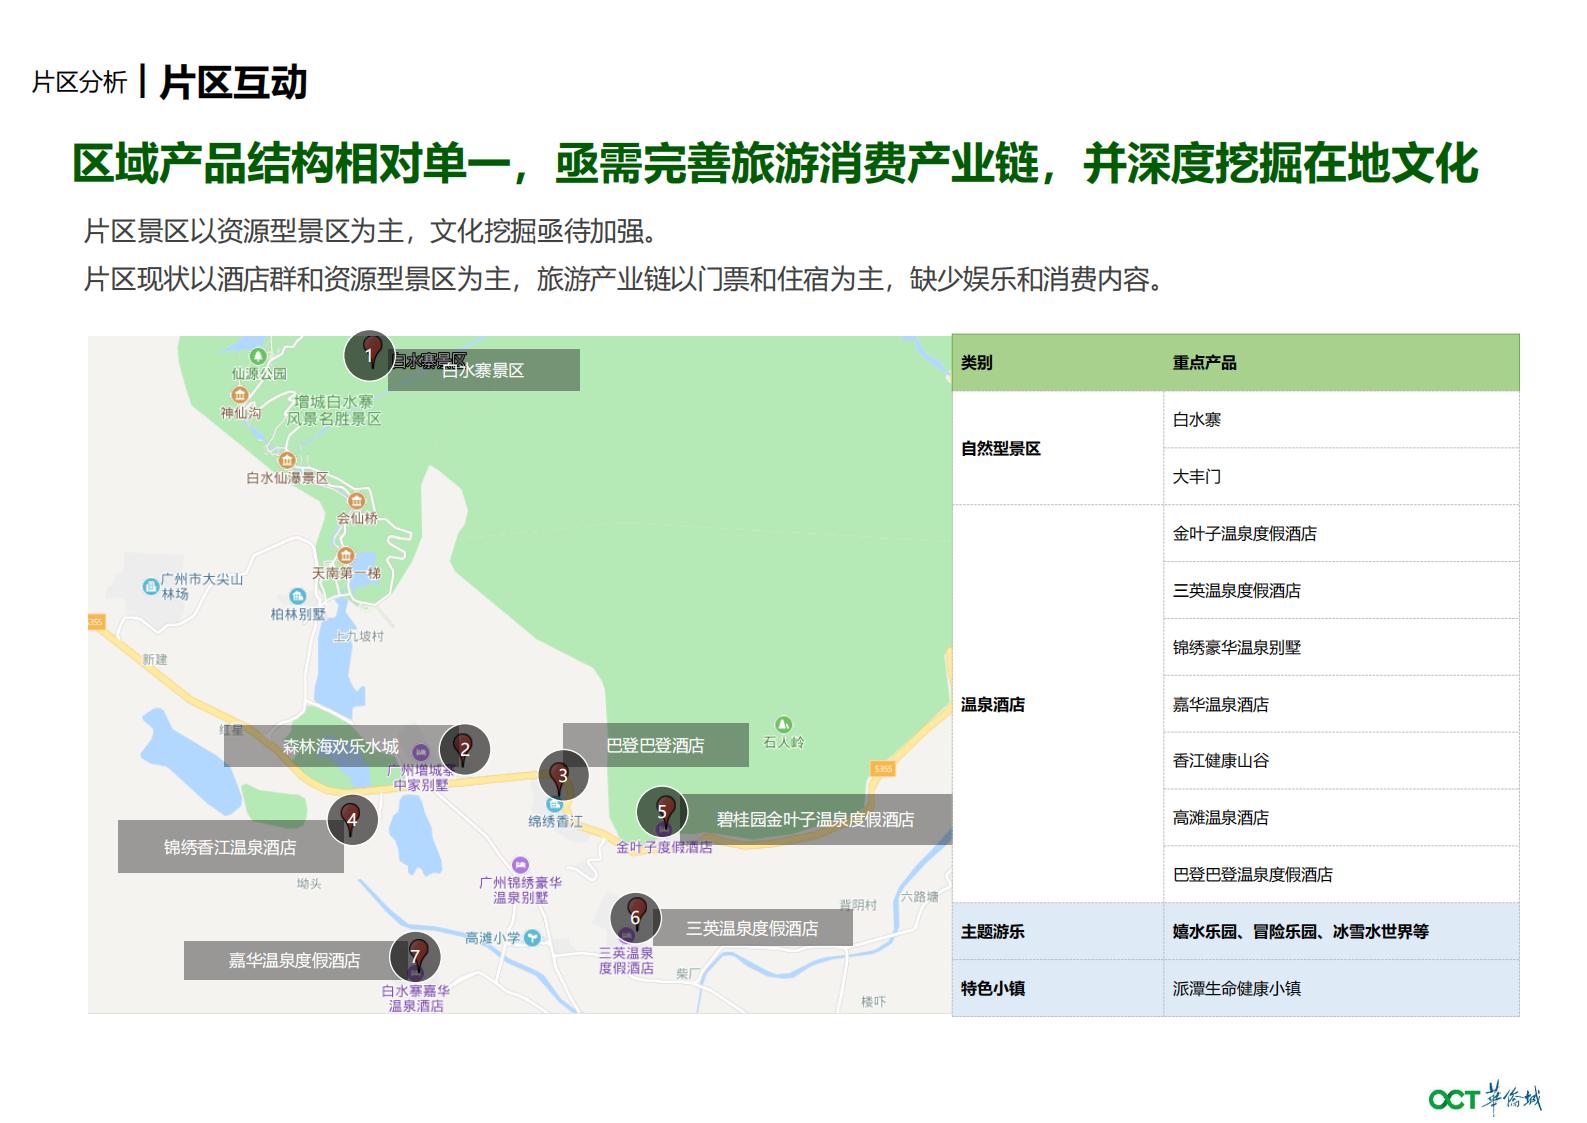The image size is (1587, 1123).
Task: Click map pin number 5 for 碧桂园金叶子
Action: [662, 811]
